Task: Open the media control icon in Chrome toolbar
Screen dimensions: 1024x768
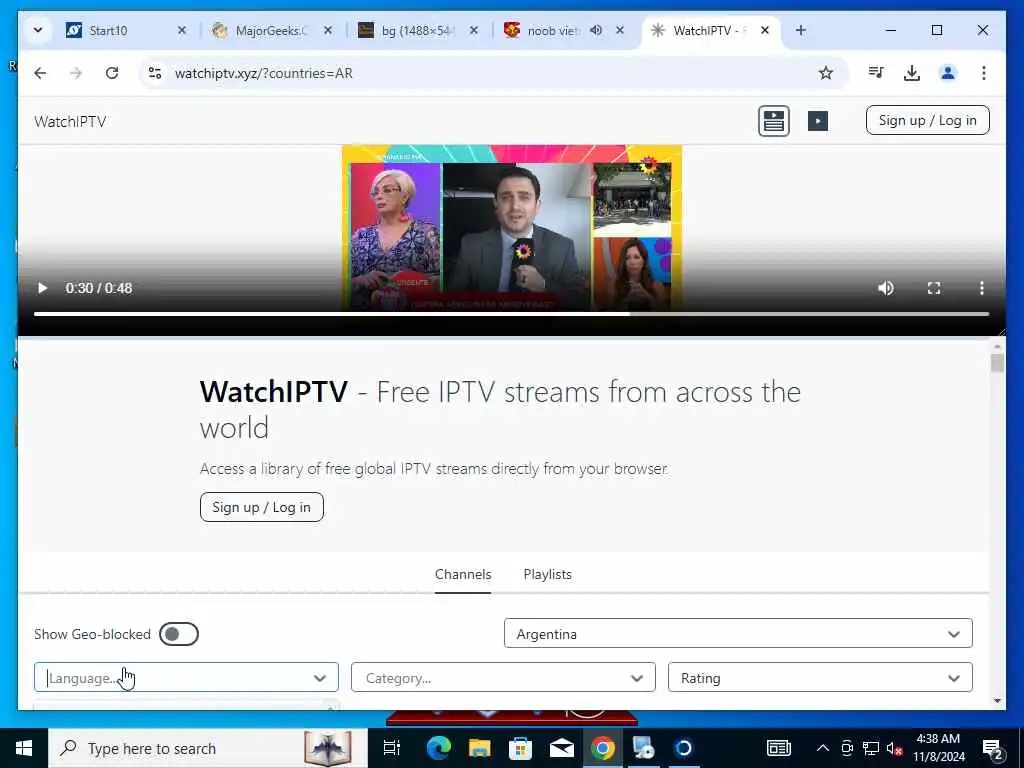Action: pos(876,72)
